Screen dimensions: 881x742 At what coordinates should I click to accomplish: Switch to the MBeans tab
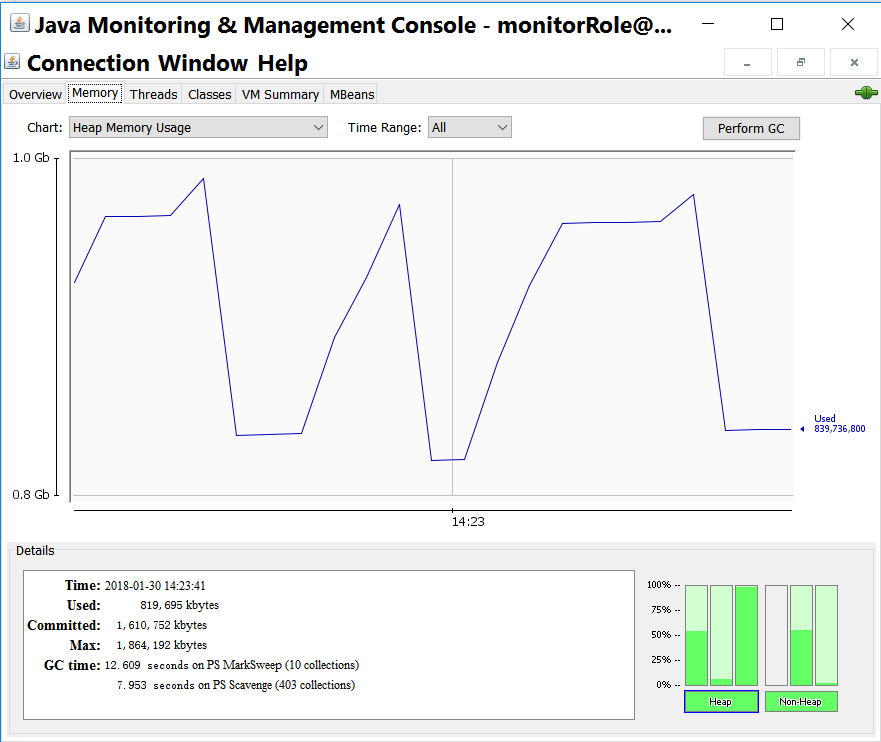(x=352, y=94)
